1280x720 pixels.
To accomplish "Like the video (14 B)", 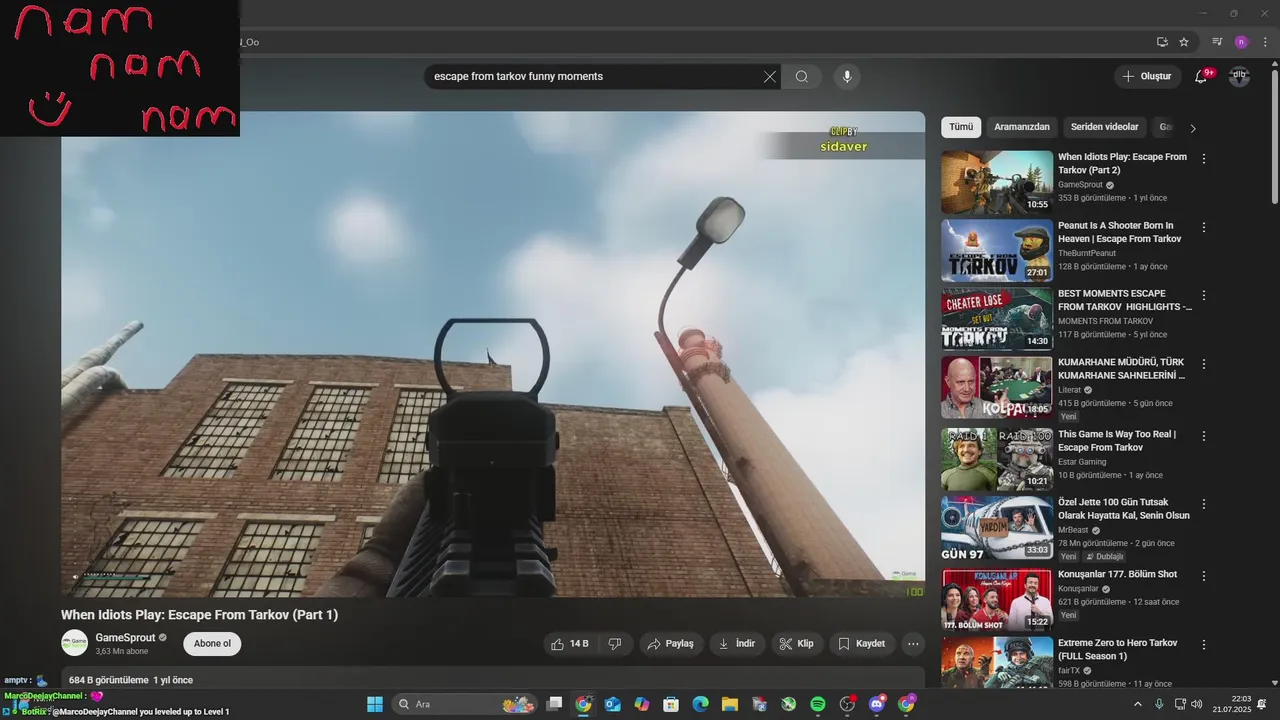I will [570, 644].
